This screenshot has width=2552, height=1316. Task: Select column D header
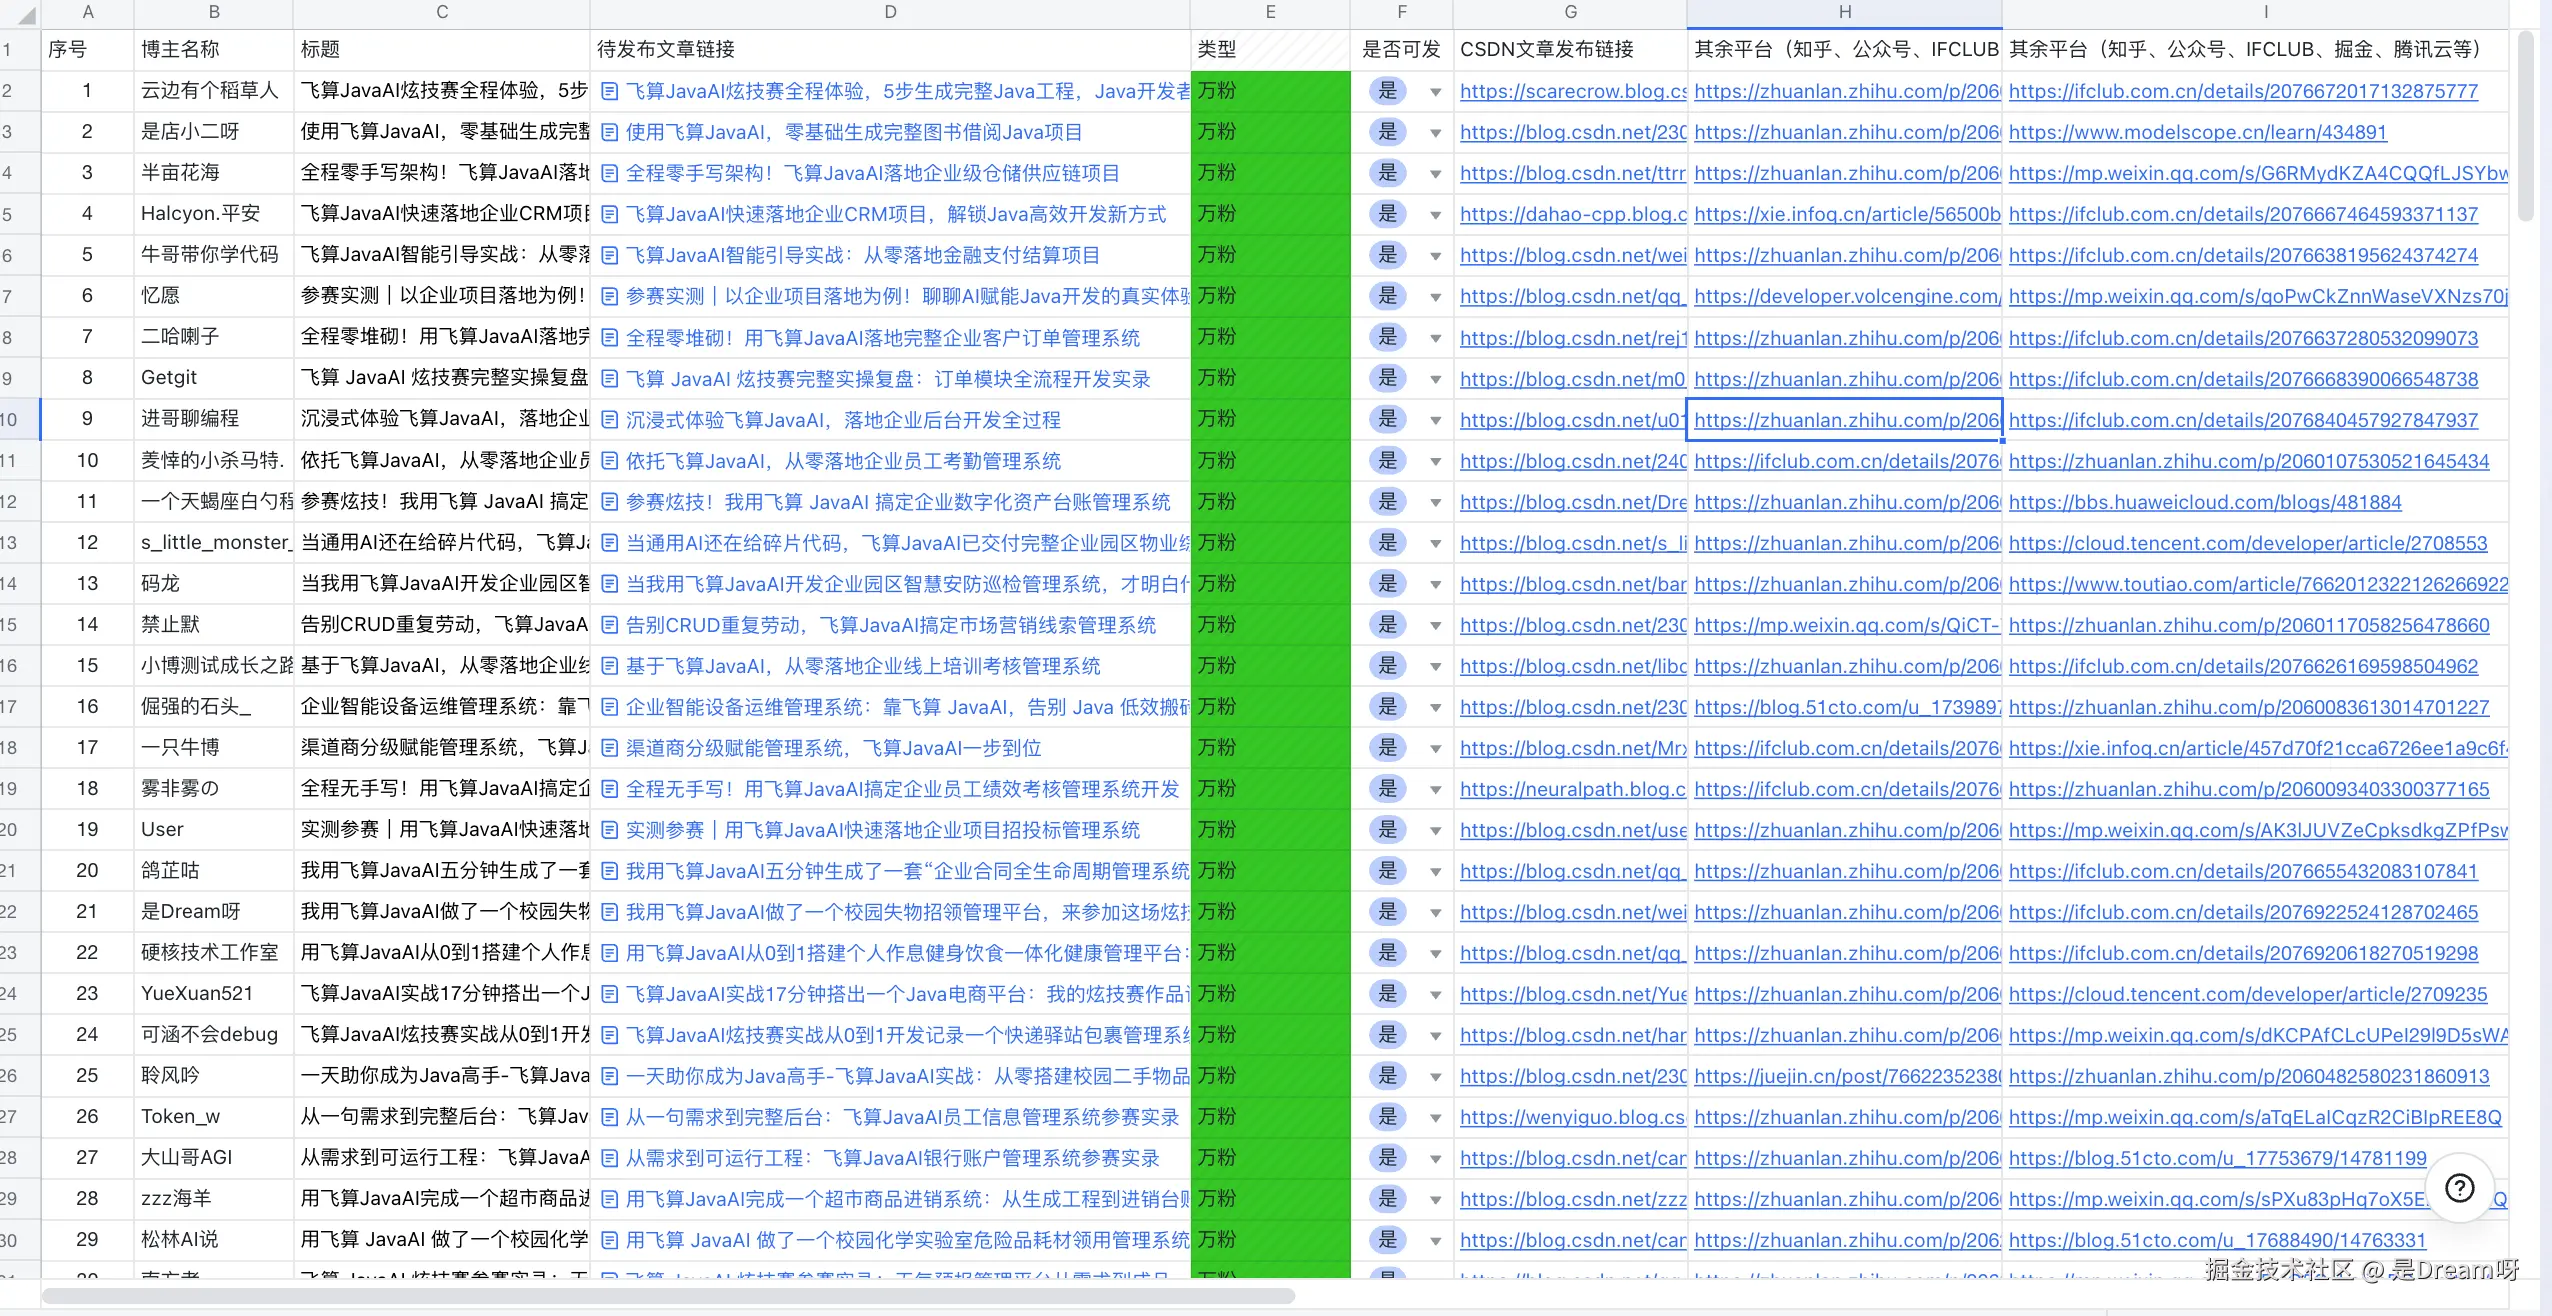point(890,13)
